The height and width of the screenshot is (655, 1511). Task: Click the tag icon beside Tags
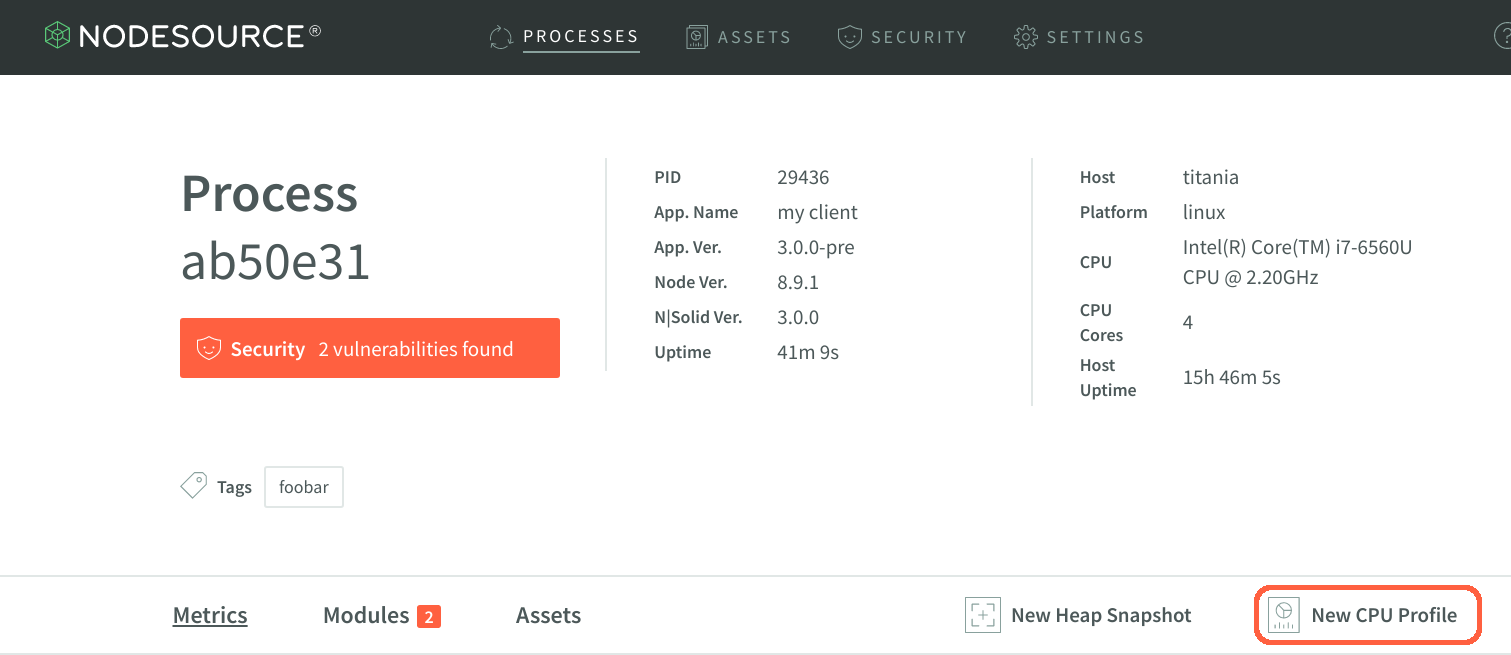point(193,486)
